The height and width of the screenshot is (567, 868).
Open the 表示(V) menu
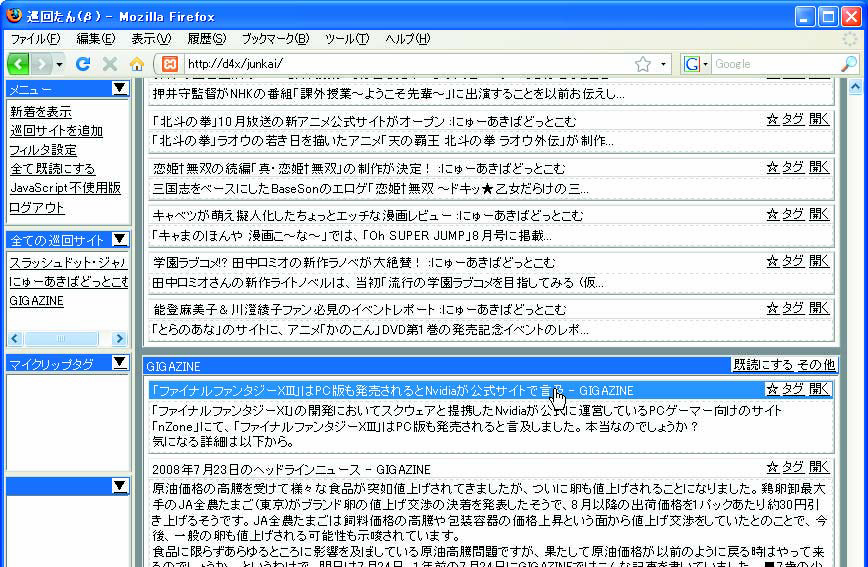(151, 39)
